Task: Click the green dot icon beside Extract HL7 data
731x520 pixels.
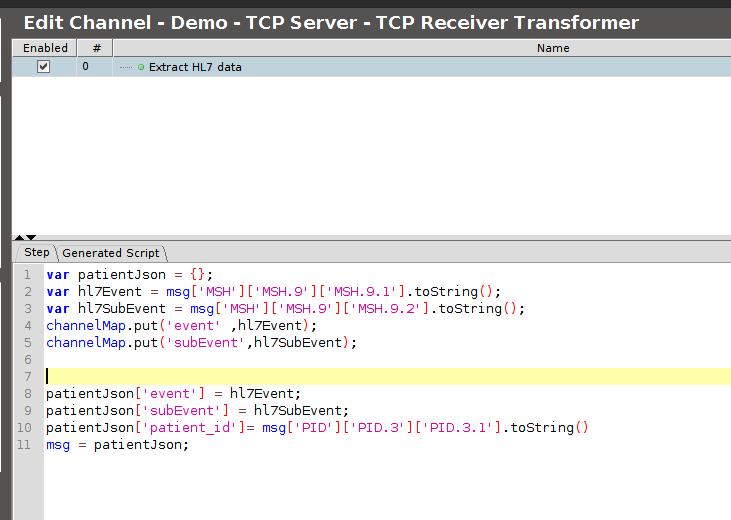Action: click(141, 67)
